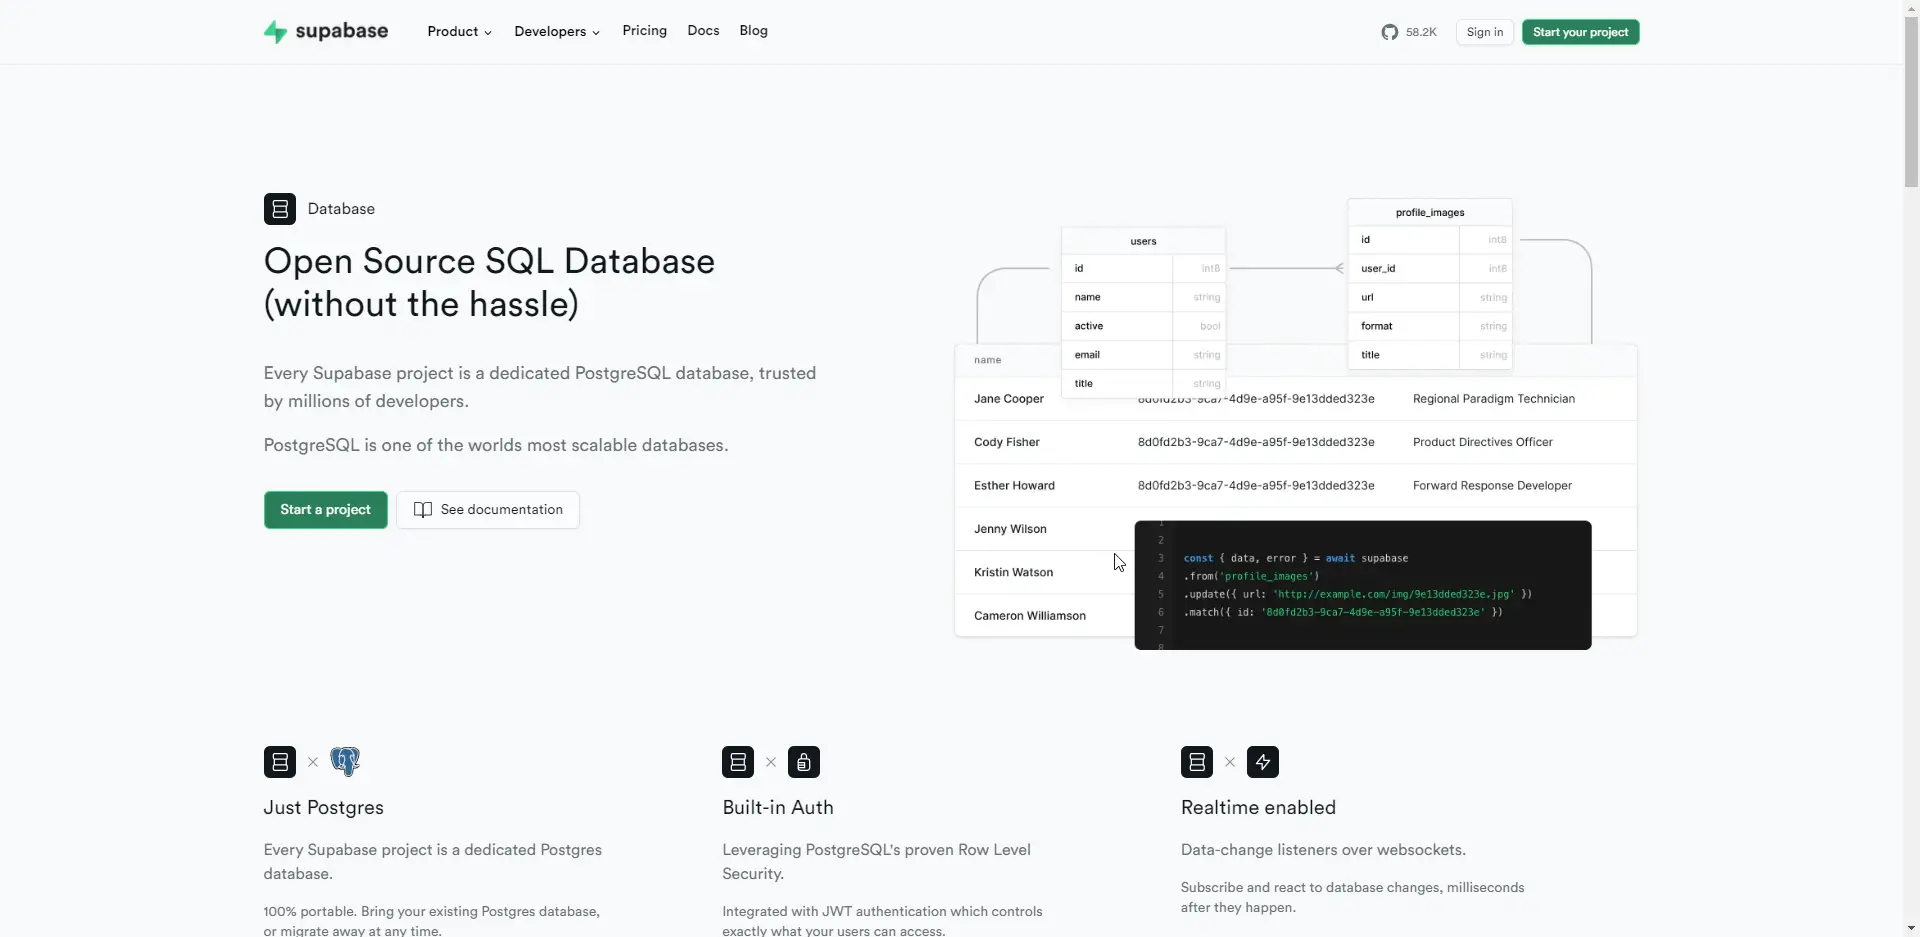The width and height of the screenshot is (1920, 937).
Task: Click the Just Postgres heading
Action: tap(324, 808)
